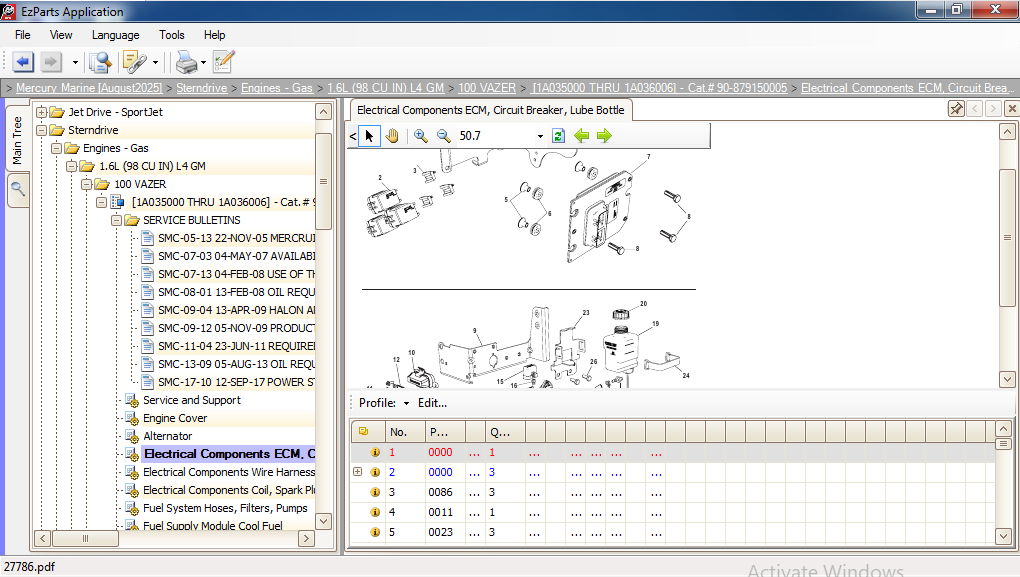The image size is (1020, 577).
Task: Open the View menu
Action: 61,35
